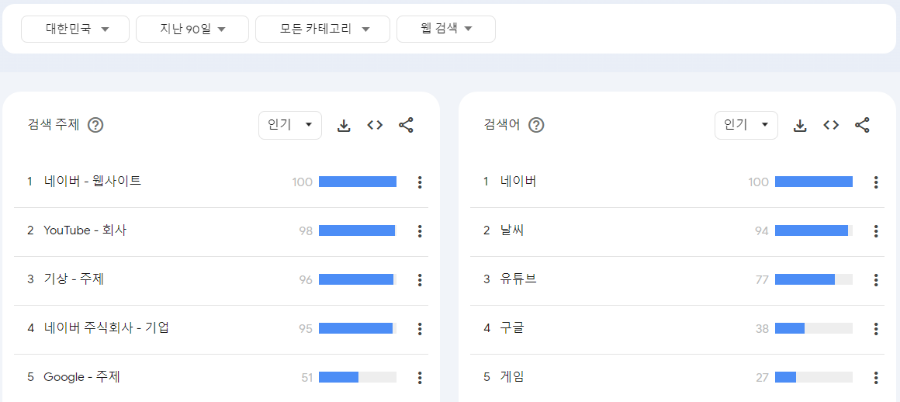Click the bar for 게임 value 27

point(814,377)
